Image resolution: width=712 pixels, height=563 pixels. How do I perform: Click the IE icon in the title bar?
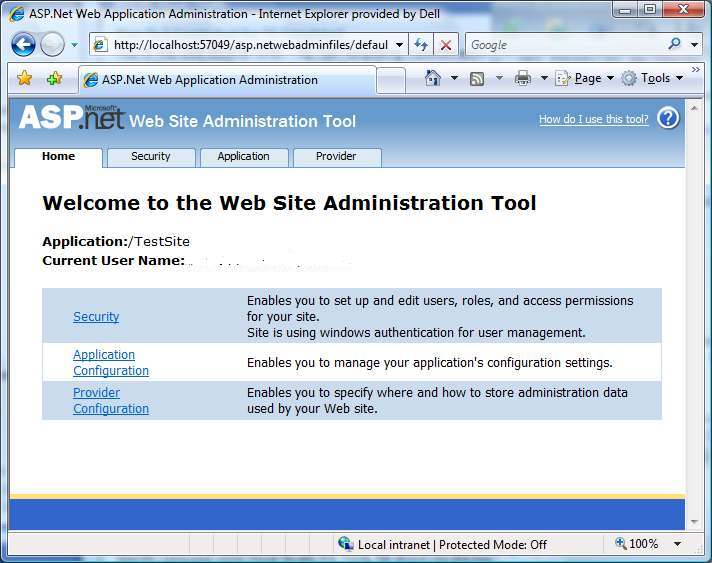point(16,15)
